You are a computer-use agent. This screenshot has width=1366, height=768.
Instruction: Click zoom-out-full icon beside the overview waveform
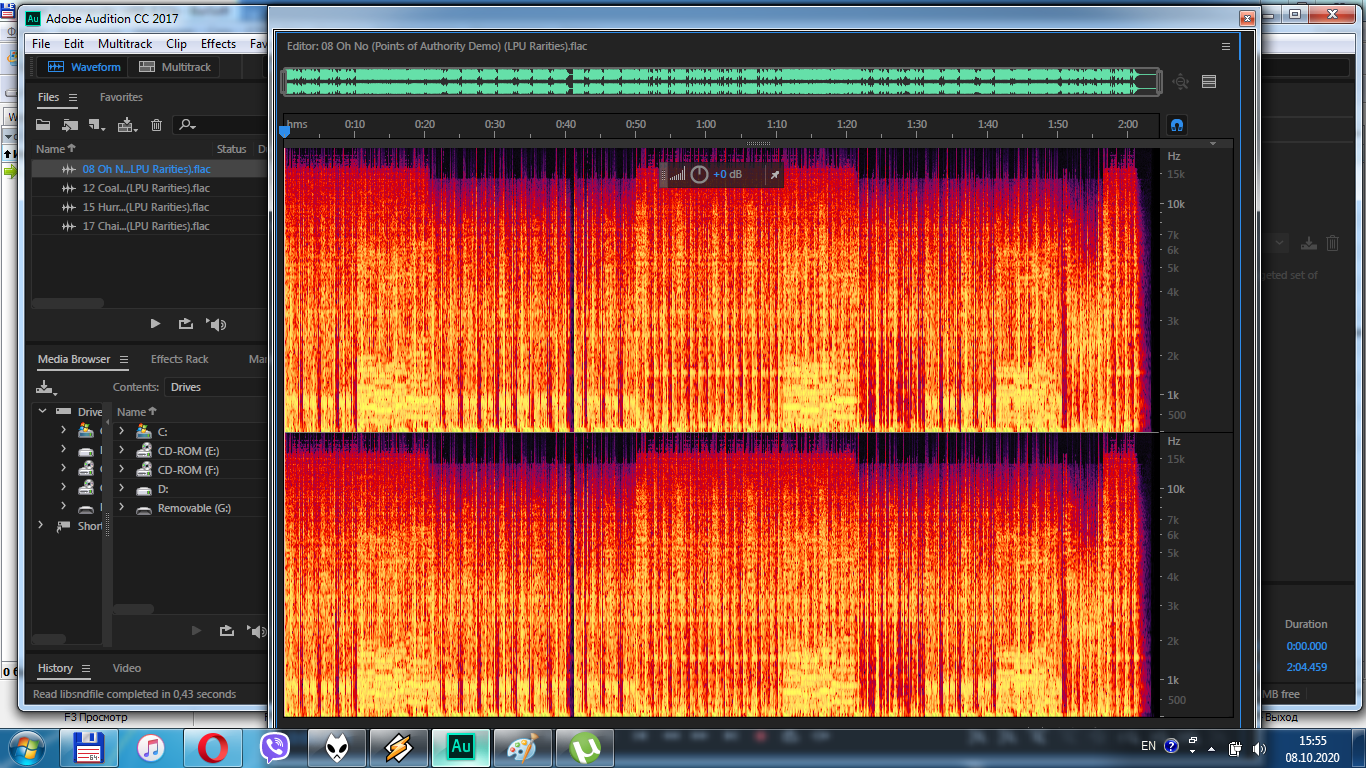click(x=1180, y=82)
